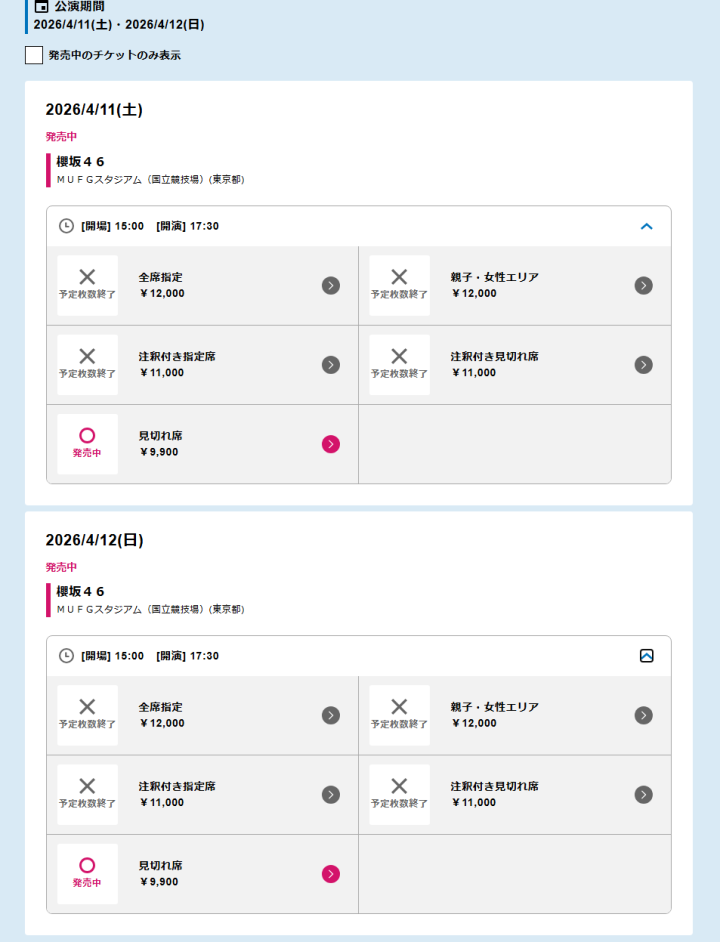This screenshot has width=720, height=942.
Task: Select April 11 見切れ席 ¥9,900 ticket
Action: pos(200,444)
